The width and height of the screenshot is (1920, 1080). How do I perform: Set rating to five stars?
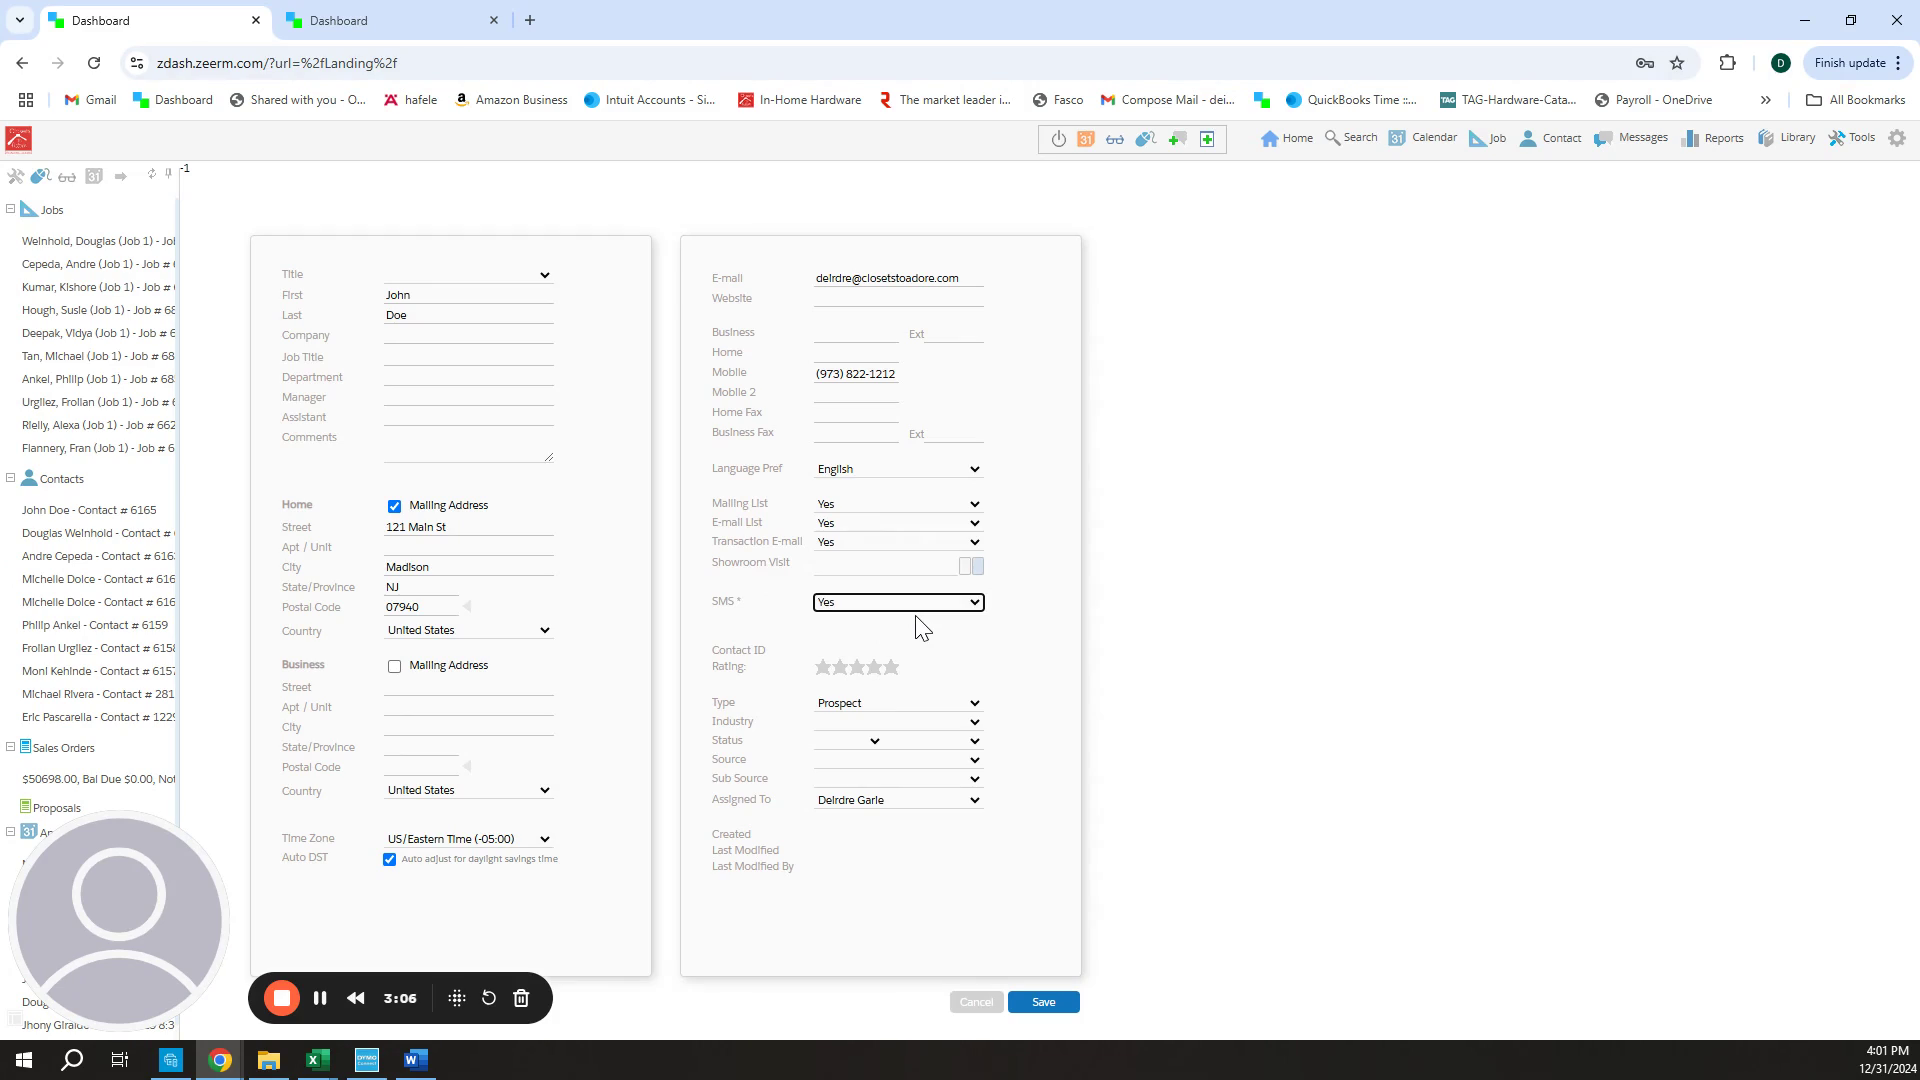click(891, 667)
